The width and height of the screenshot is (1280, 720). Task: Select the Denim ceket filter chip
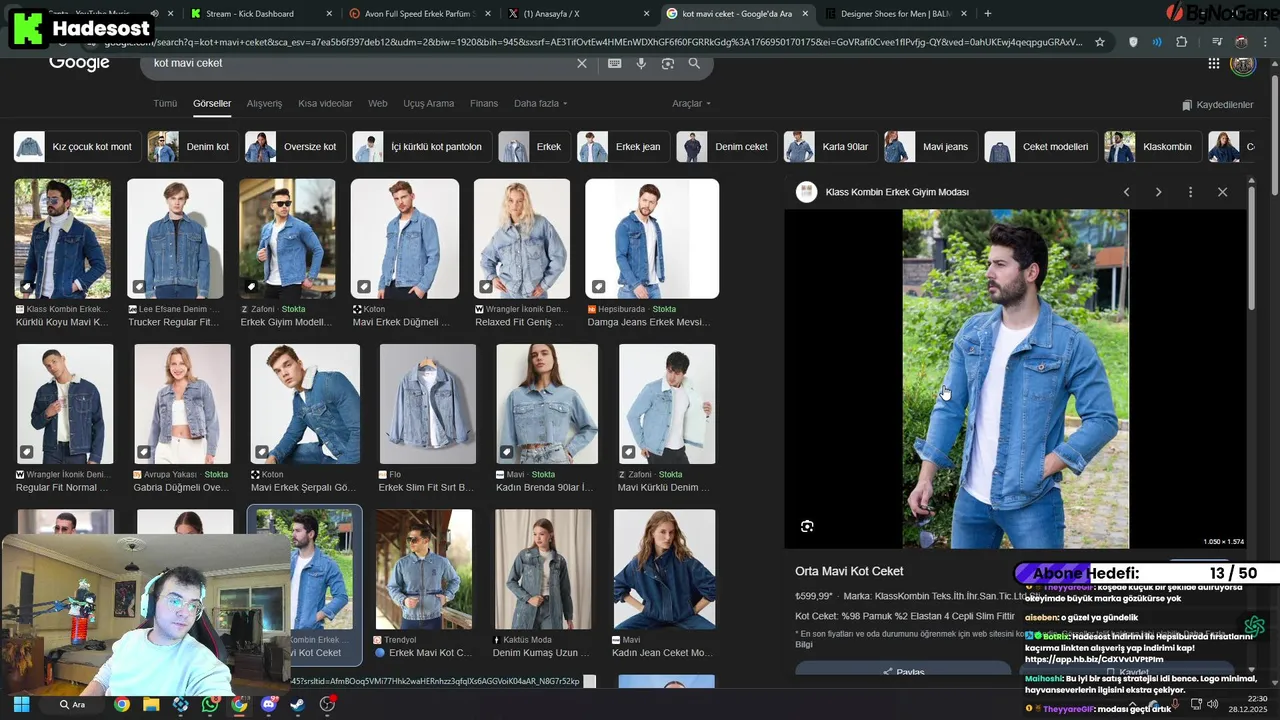728,147
